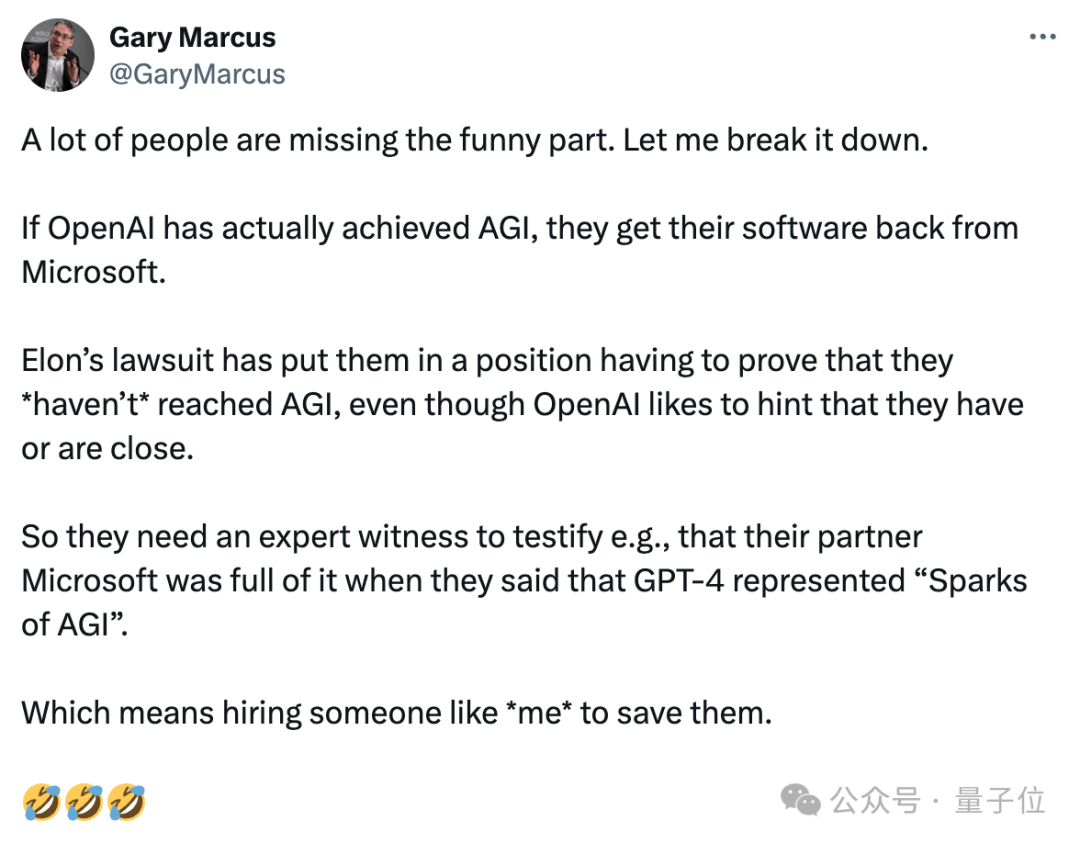Click the first laughing emoji
This screenshot has width=1080, height=843.
coord(39,801)
